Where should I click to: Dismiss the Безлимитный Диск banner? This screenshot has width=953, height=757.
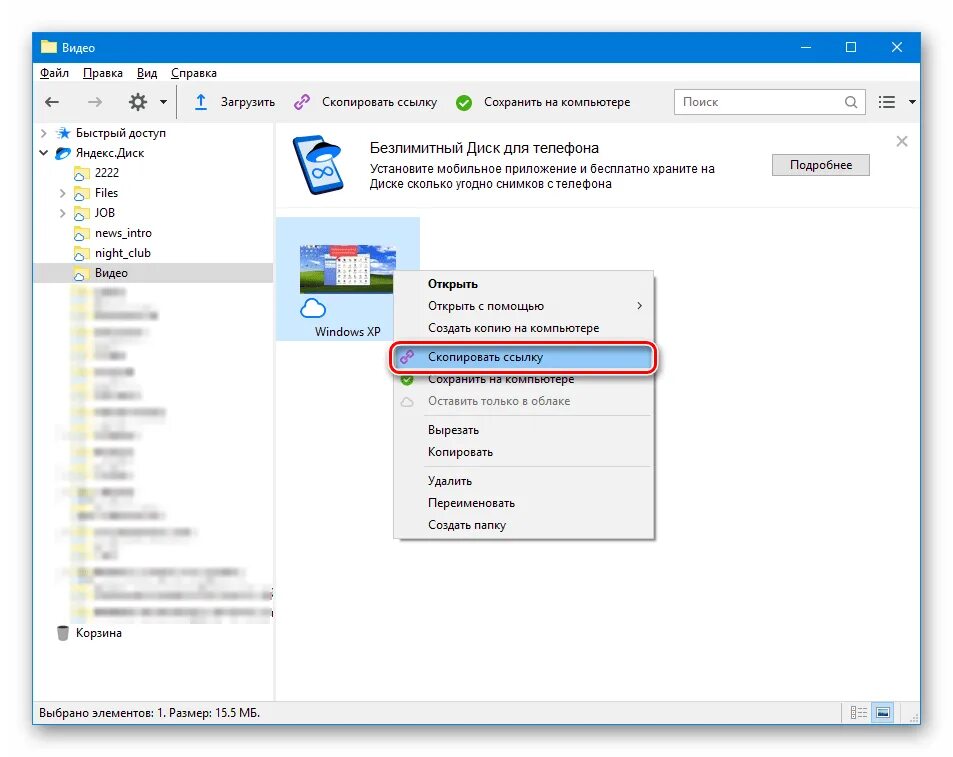[x=902, y=142]
